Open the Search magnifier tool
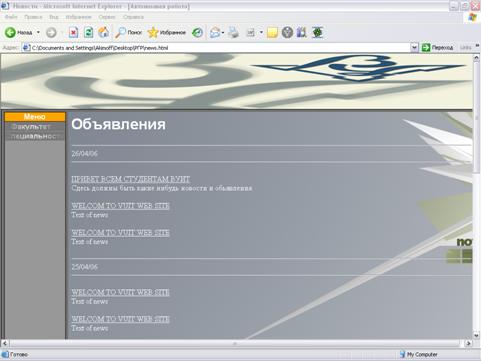This screenshot has height=361, width=481. 120,32
